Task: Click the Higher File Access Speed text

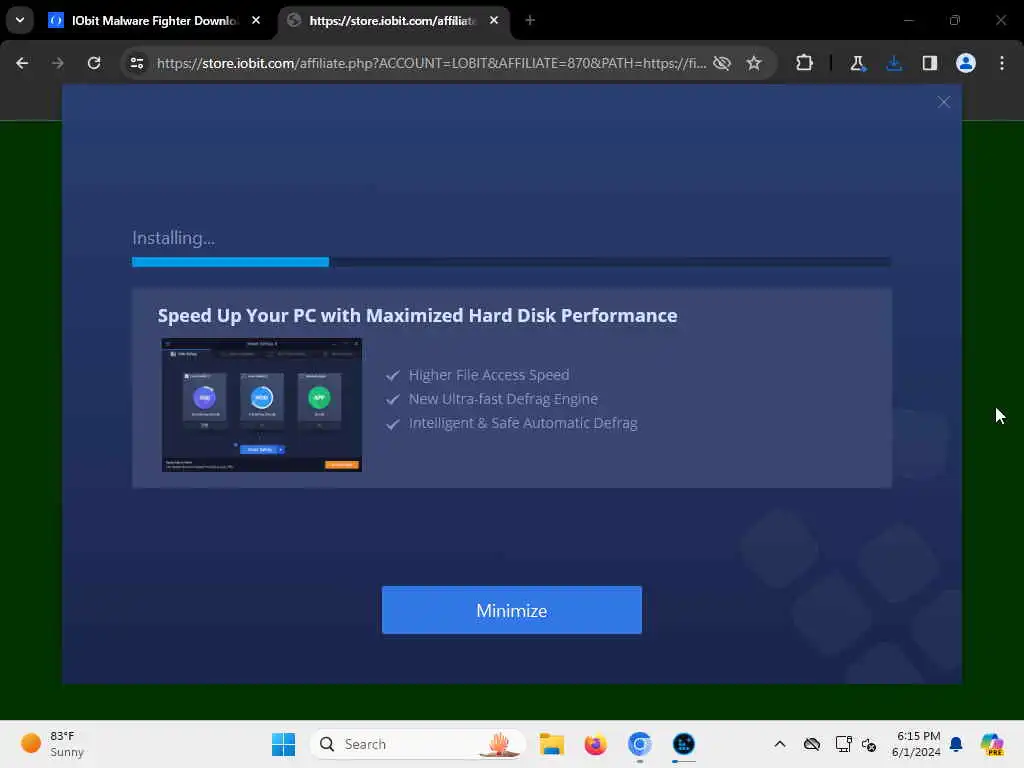Action: pyautogui.click(x=488, y=375)
